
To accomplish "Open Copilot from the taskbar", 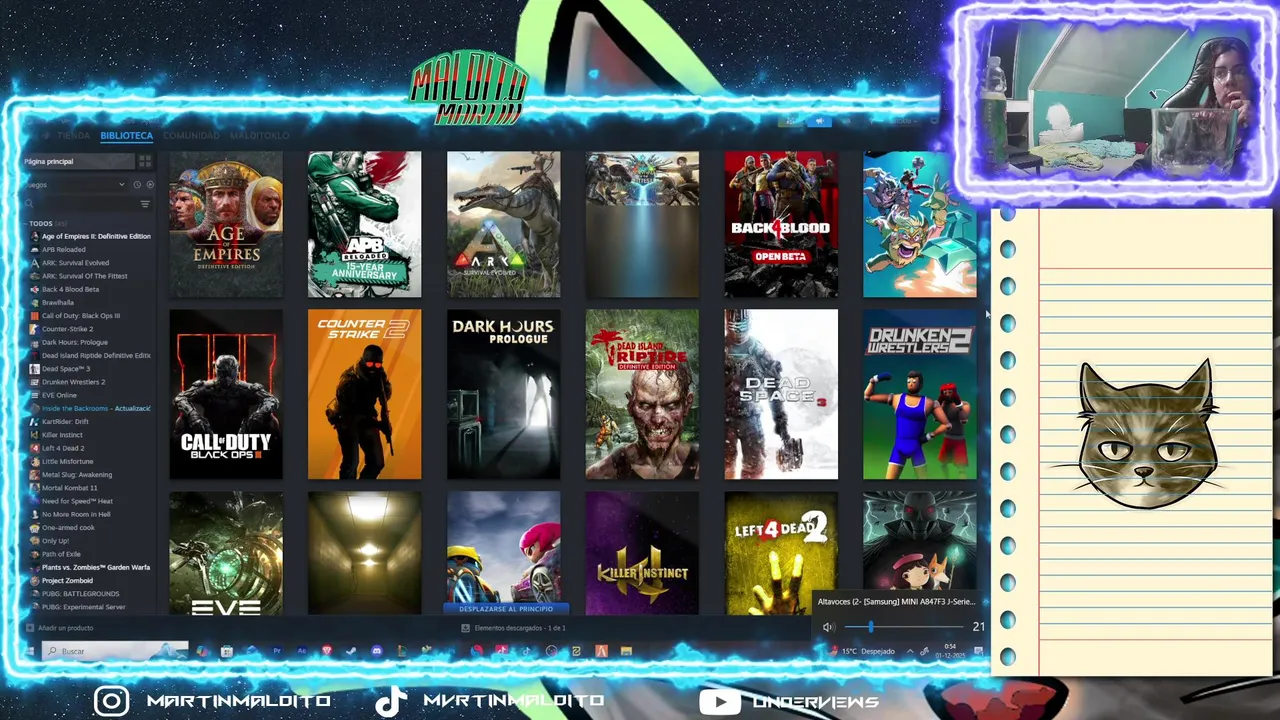I will pyautogui.click(x=202, y=651).
